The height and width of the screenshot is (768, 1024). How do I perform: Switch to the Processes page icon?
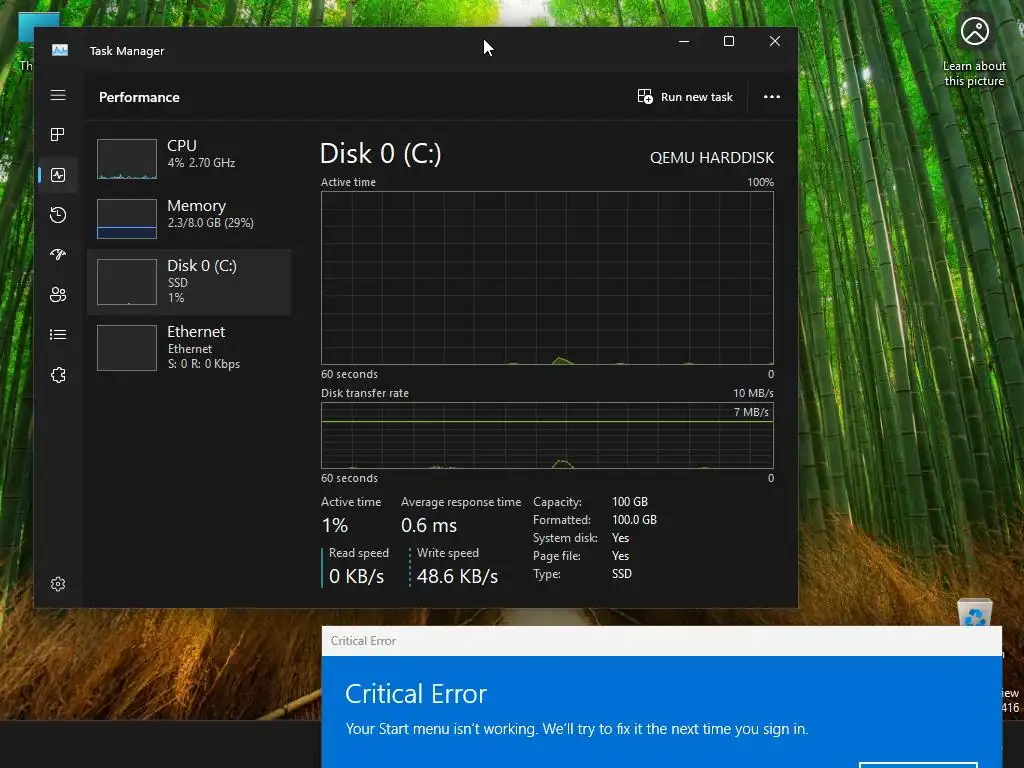pyautogui.click(x=58, y=135)
